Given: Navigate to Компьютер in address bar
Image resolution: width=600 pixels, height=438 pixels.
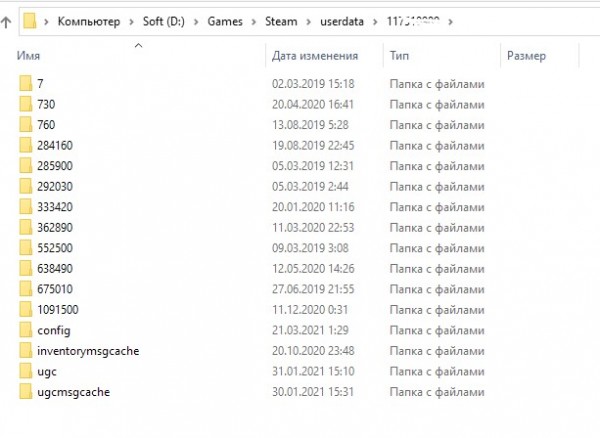Looking at the screenshot, I should click(89, 21).
